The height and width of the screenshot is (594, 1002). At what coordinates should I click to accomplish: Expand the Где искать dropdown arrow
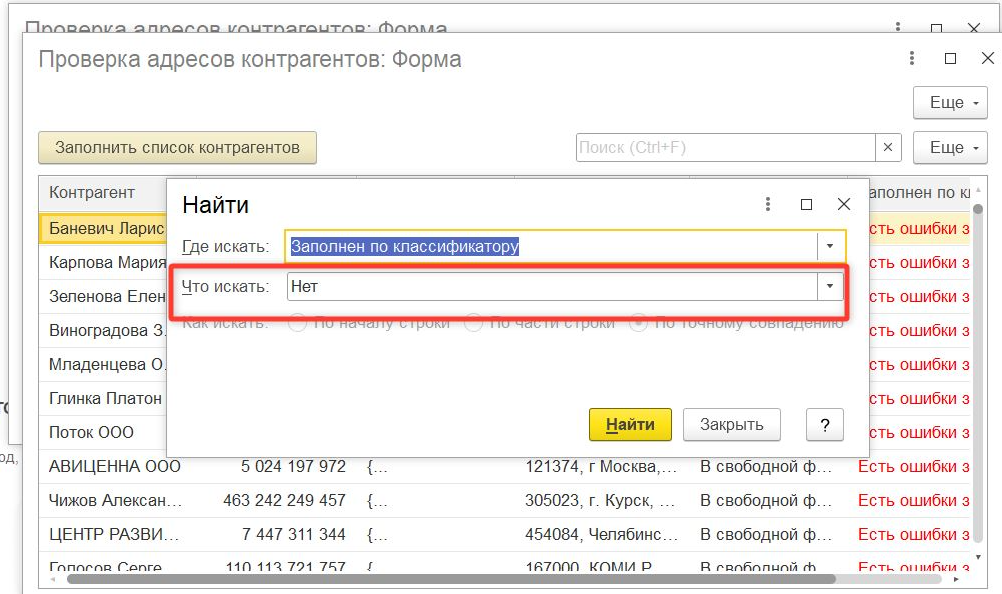[x=830, y=246]
